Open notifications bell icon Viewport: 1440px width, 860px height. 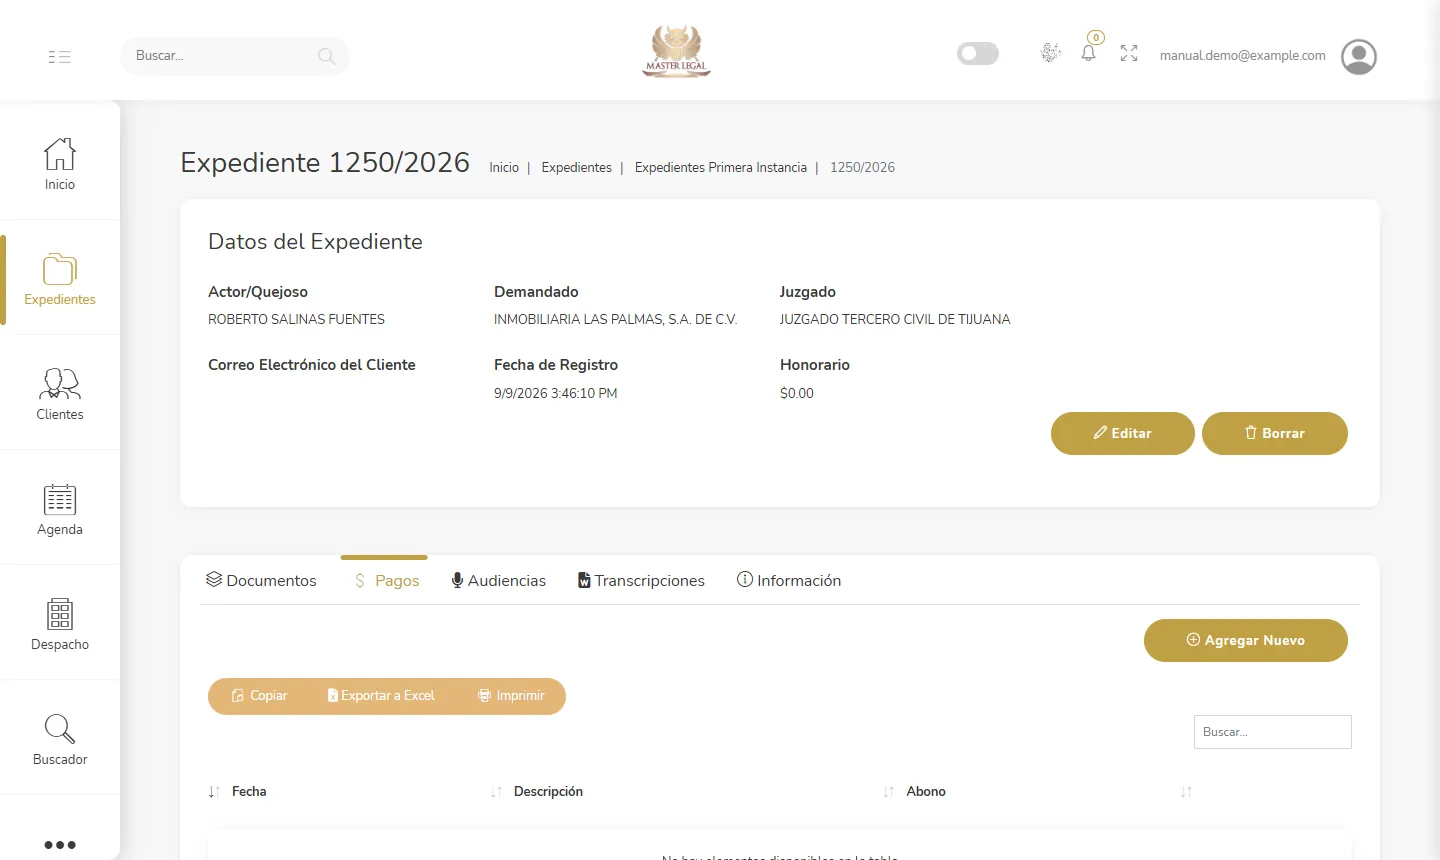1089,53
